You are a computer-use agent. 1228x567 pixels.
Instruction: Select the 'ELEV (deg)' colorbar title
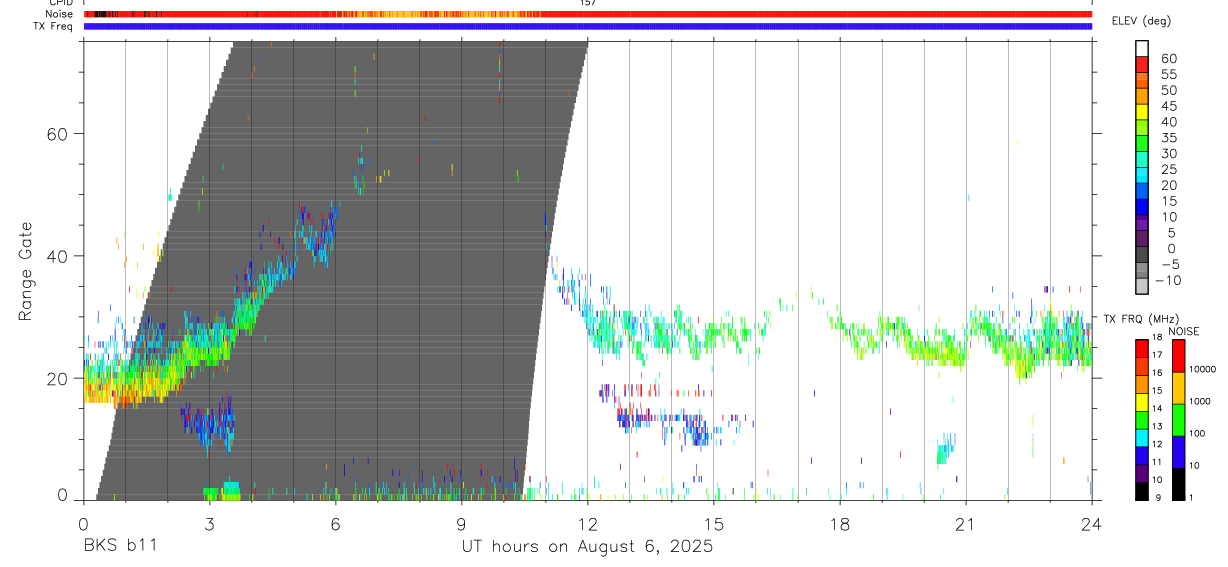[1142, 21]
